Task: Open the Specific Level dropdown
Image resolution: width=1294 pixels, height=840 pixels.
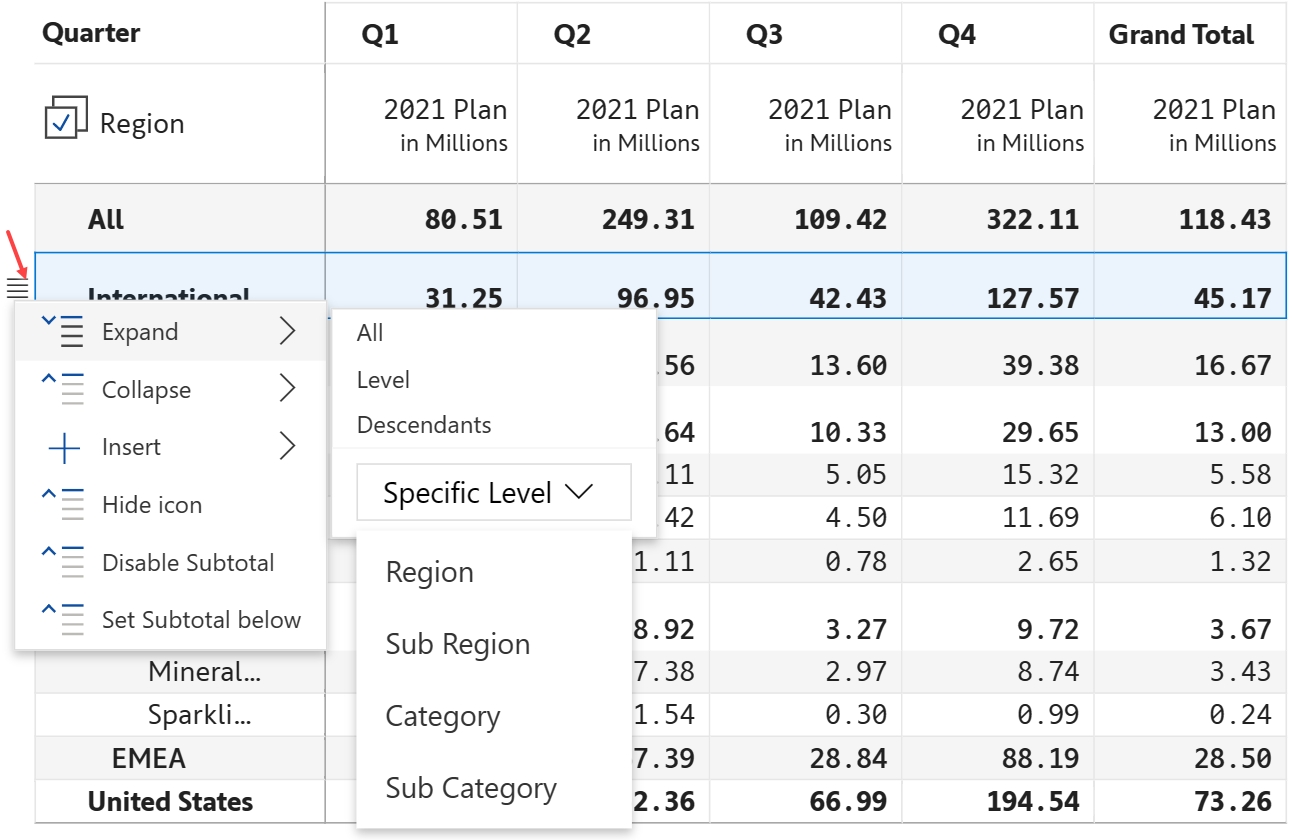Action: tap(493, 493)
